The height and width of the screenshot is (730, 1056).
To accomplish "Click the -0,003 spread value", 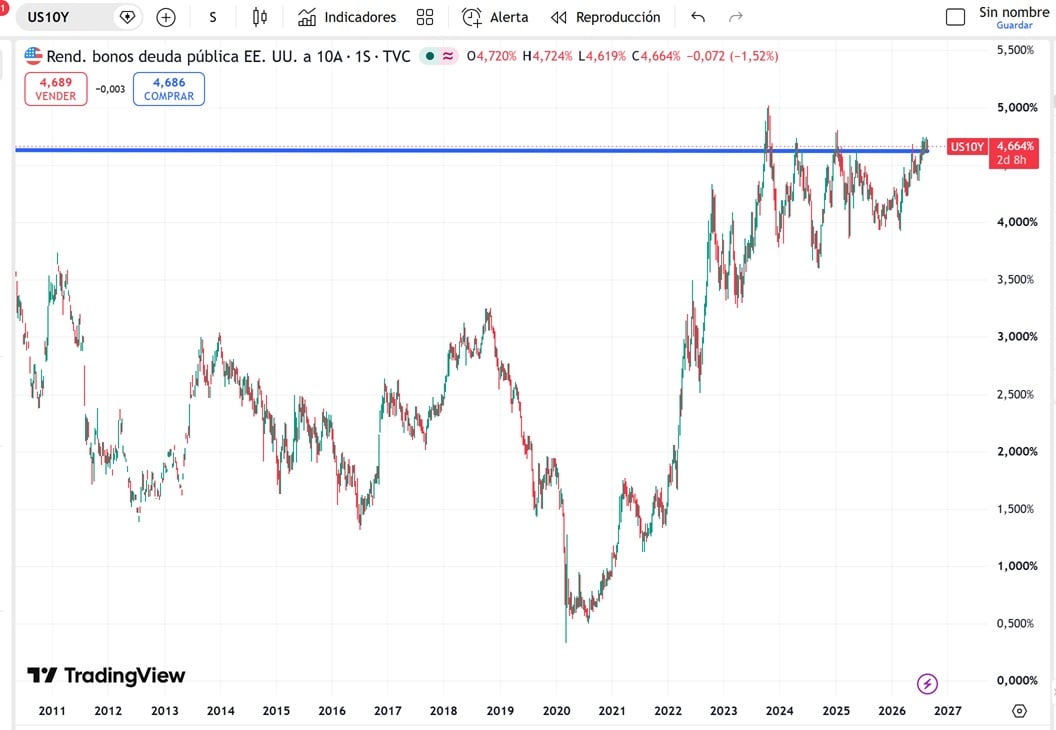I will click(110, 89).
